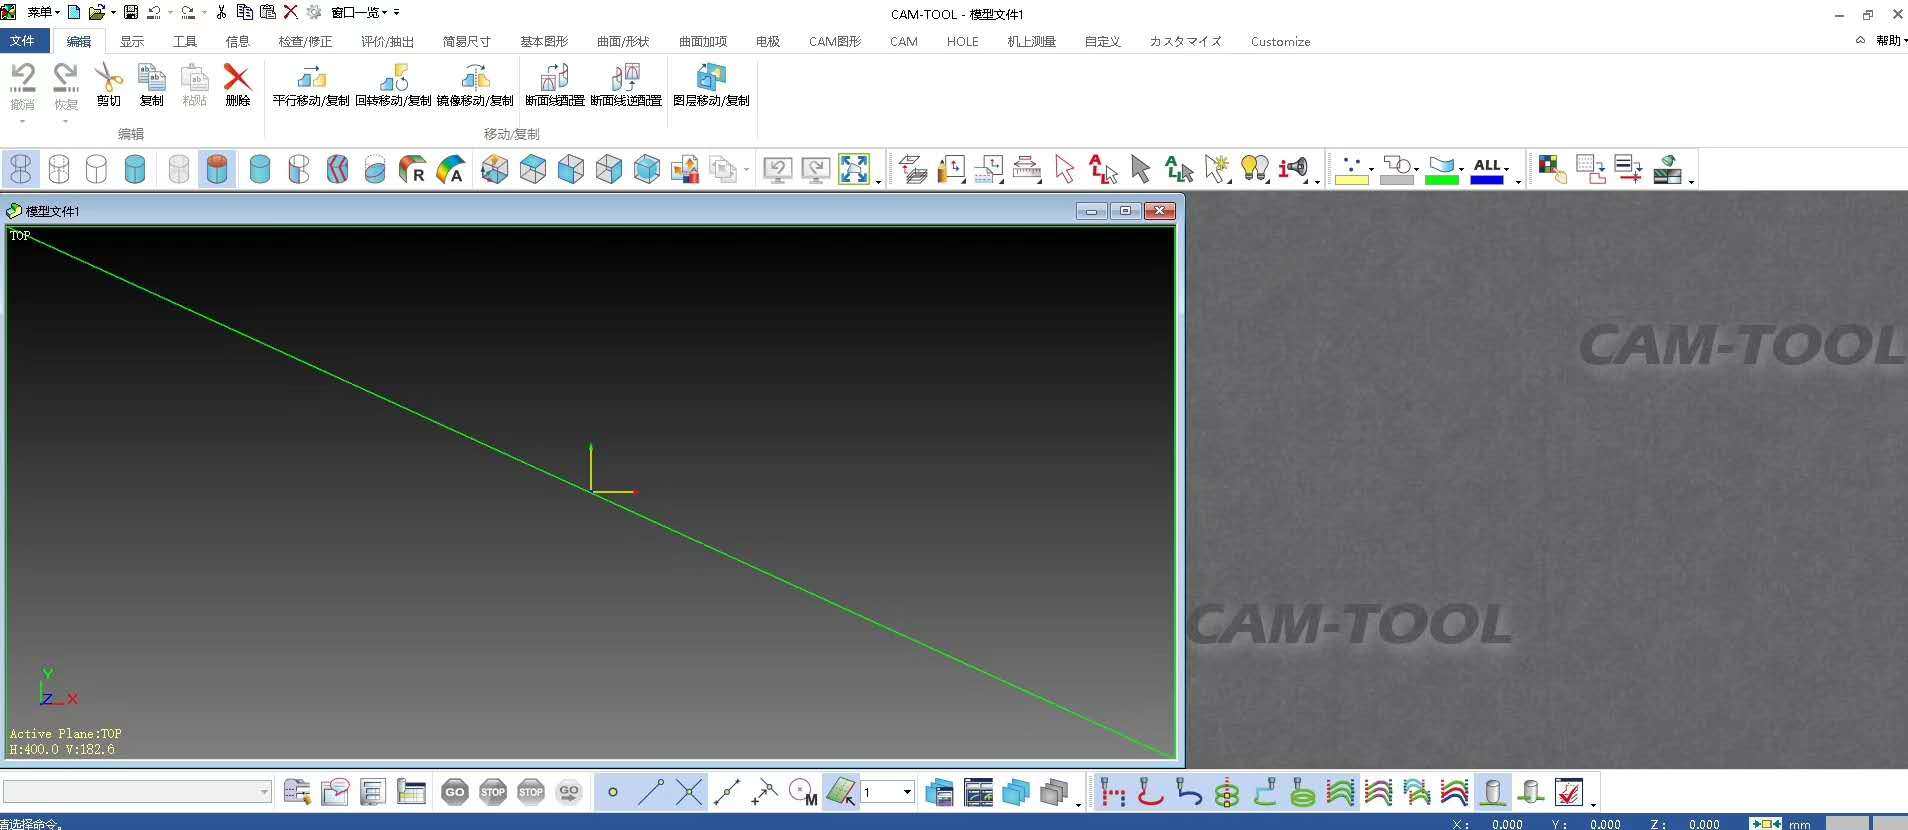
Task: Click the save floppy disk icon in title bar
Action: (130, 12)
